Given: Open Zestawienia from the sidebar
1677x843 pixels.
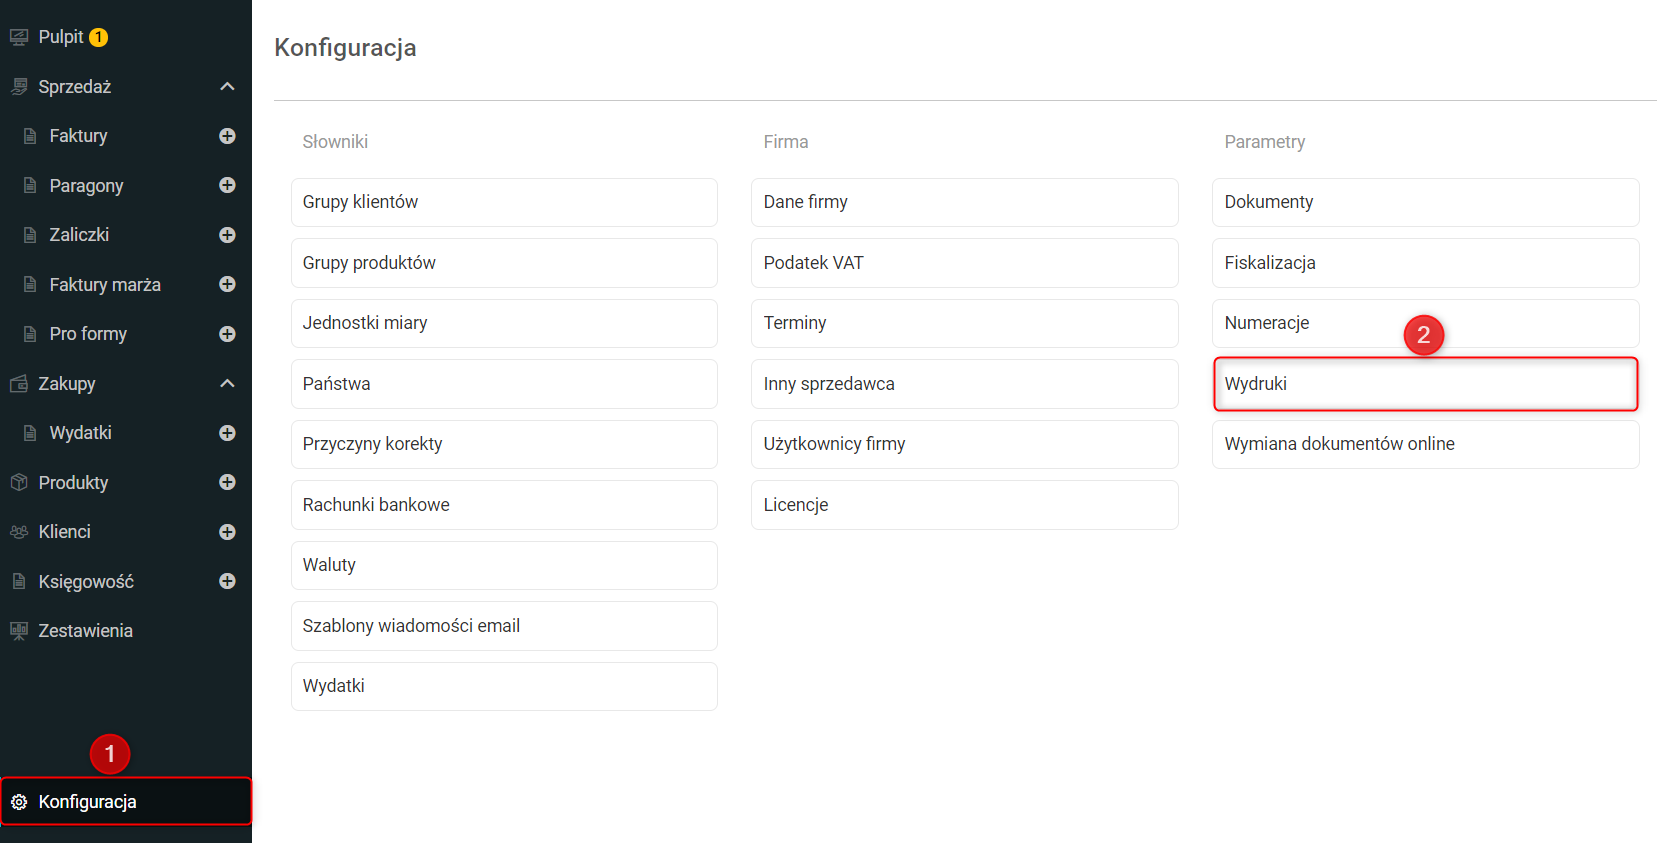Looking at the screenshot, I should 85,631.
